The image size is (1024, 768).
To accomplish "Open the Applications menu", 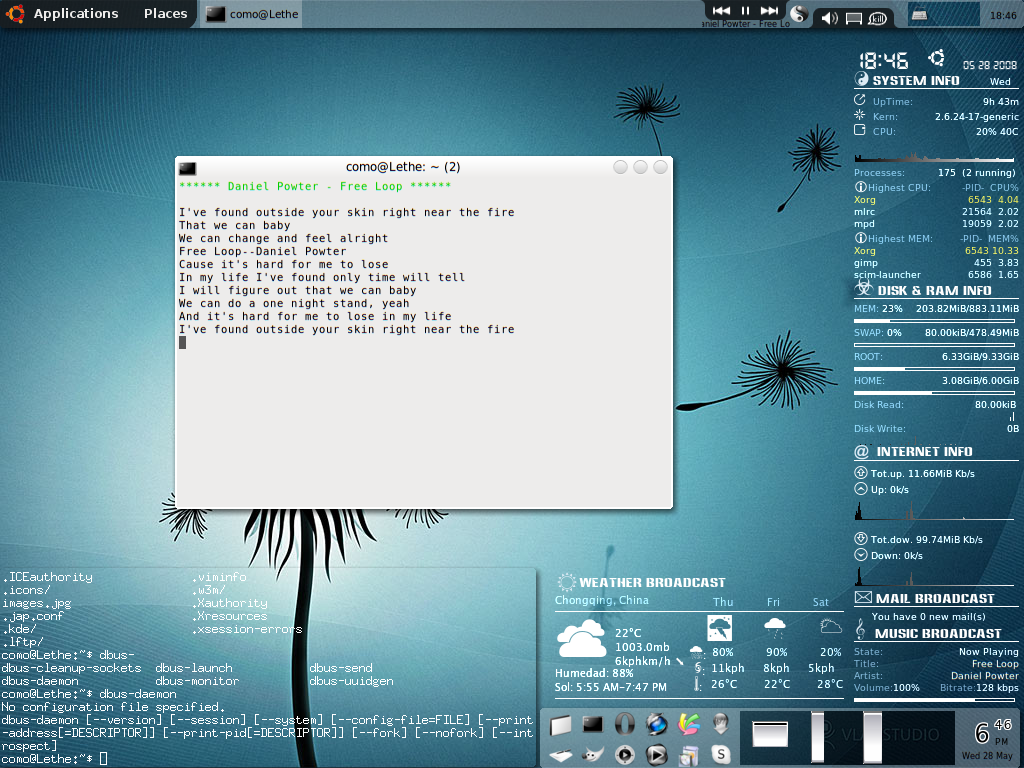I will coord(76,14).
